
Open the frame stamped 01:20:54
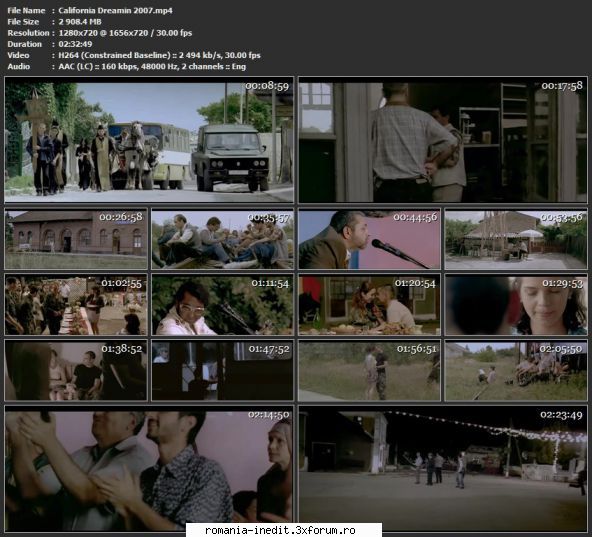[369, 304]
